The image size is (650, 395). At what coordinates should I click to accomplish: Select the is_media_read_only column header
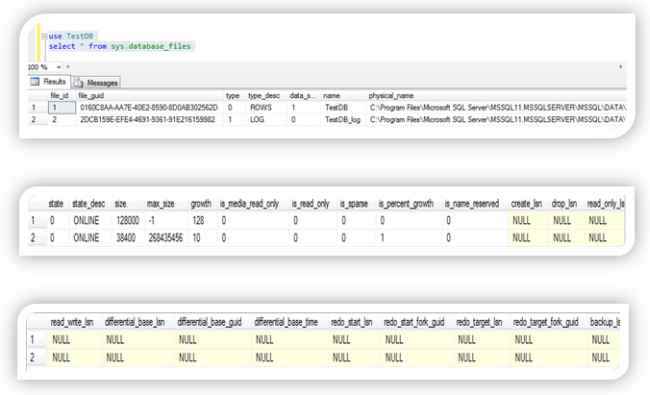(x=249, y=204)
